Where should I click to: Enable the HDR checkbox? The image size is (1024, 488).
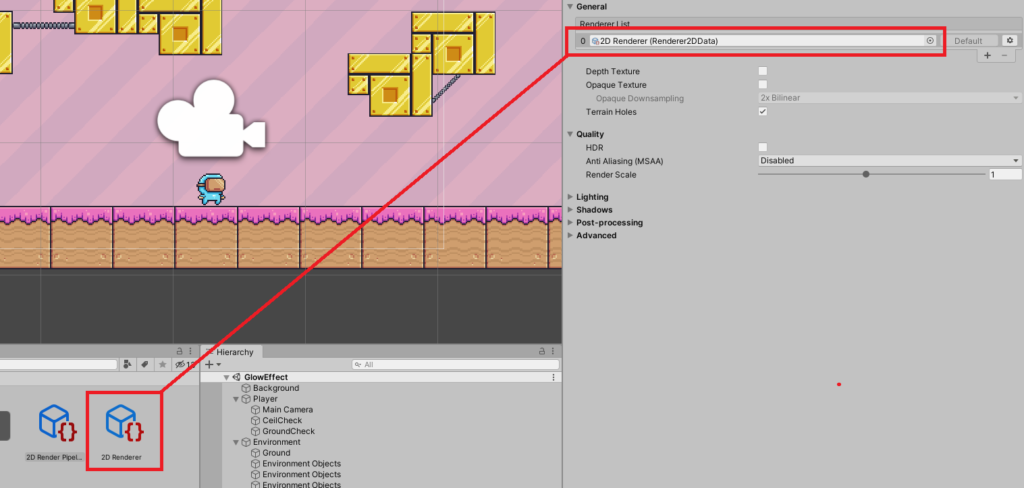click(x=763, y=148)
